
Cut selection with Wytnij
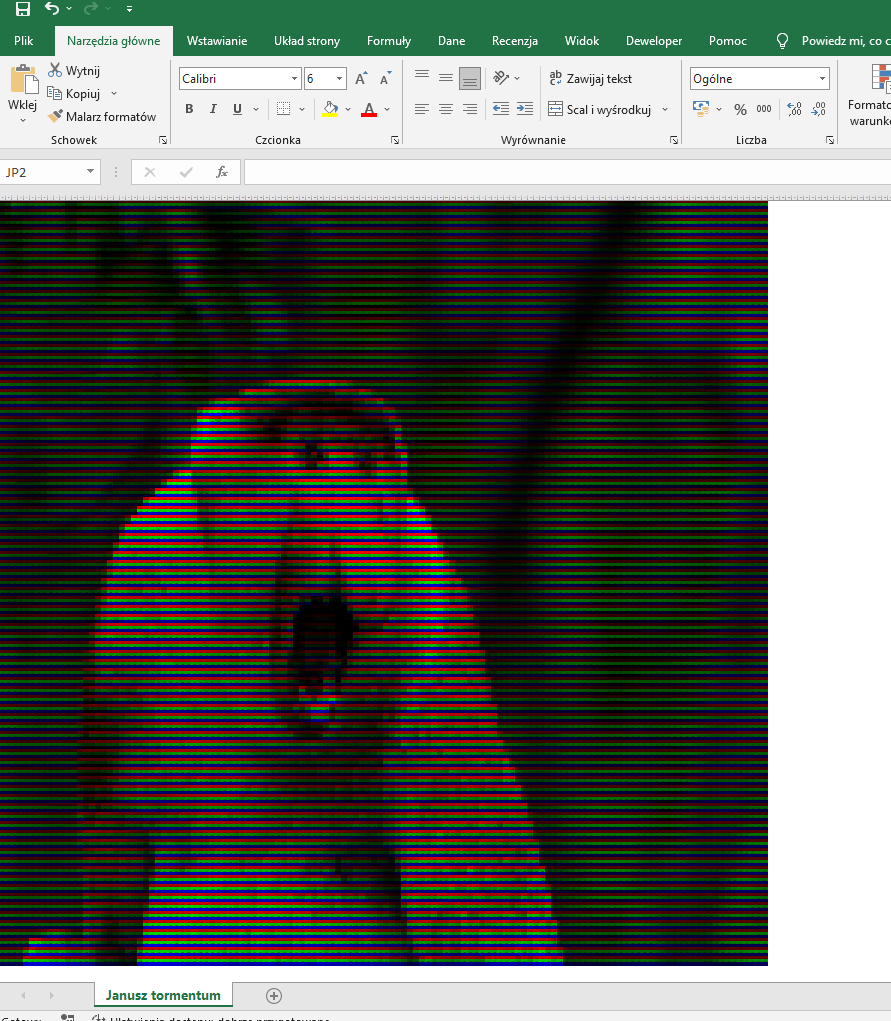point(74,70)
